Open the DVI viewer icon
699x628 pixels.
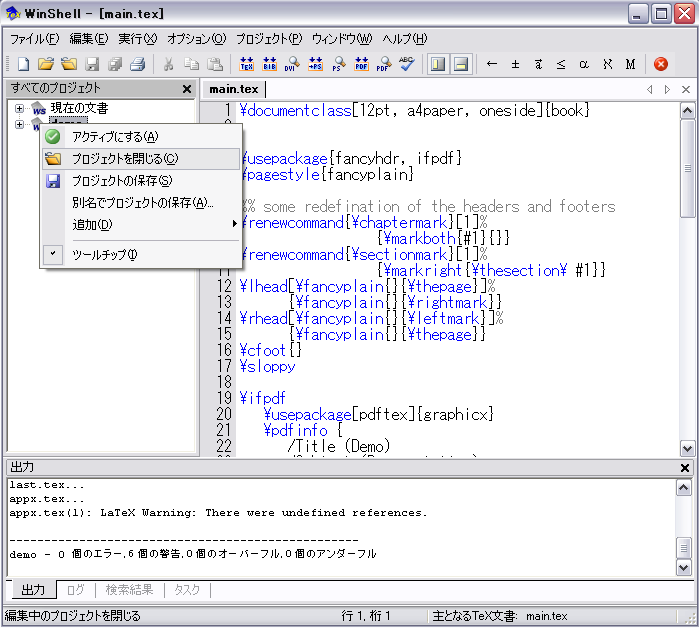pyautogui.click(x=292, y=64)
